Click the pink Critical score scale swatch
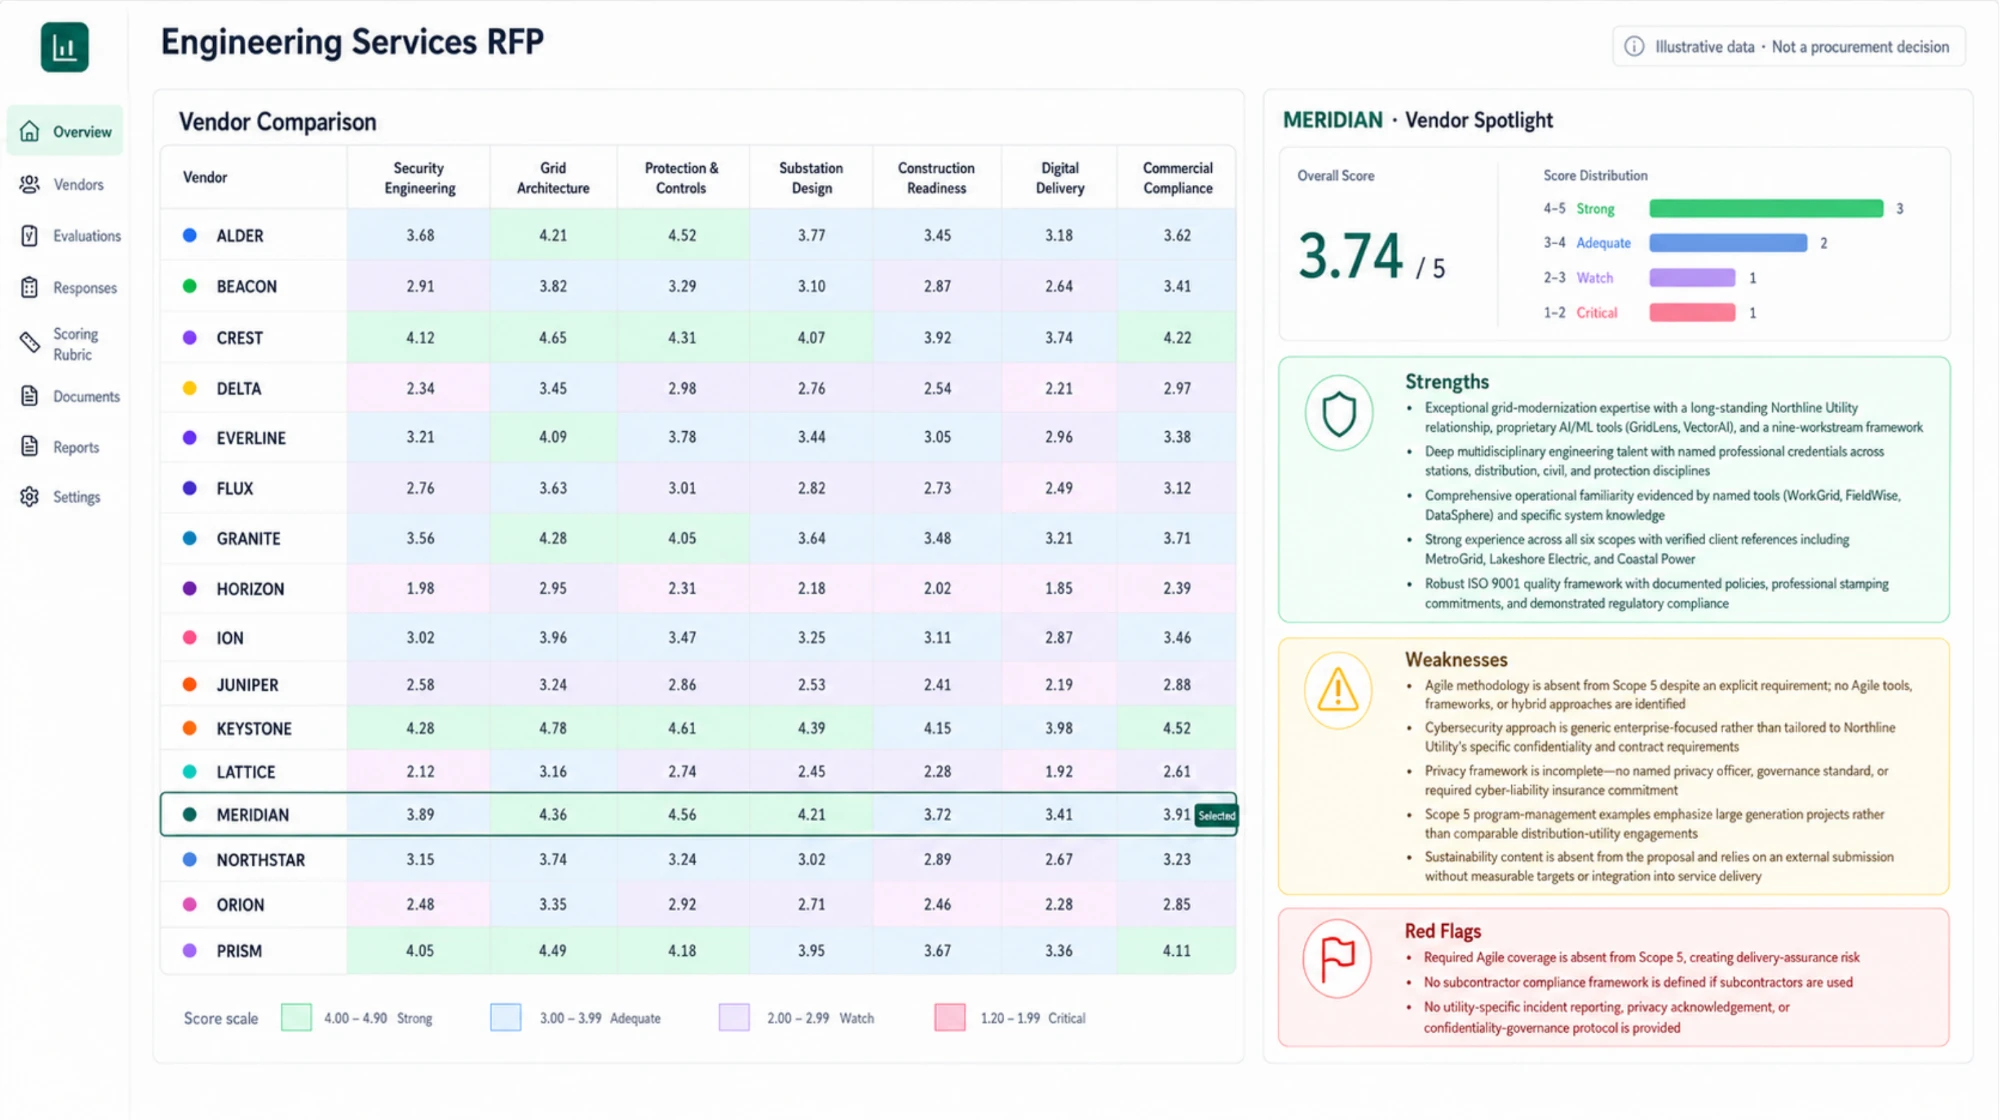 point(949,1018)
